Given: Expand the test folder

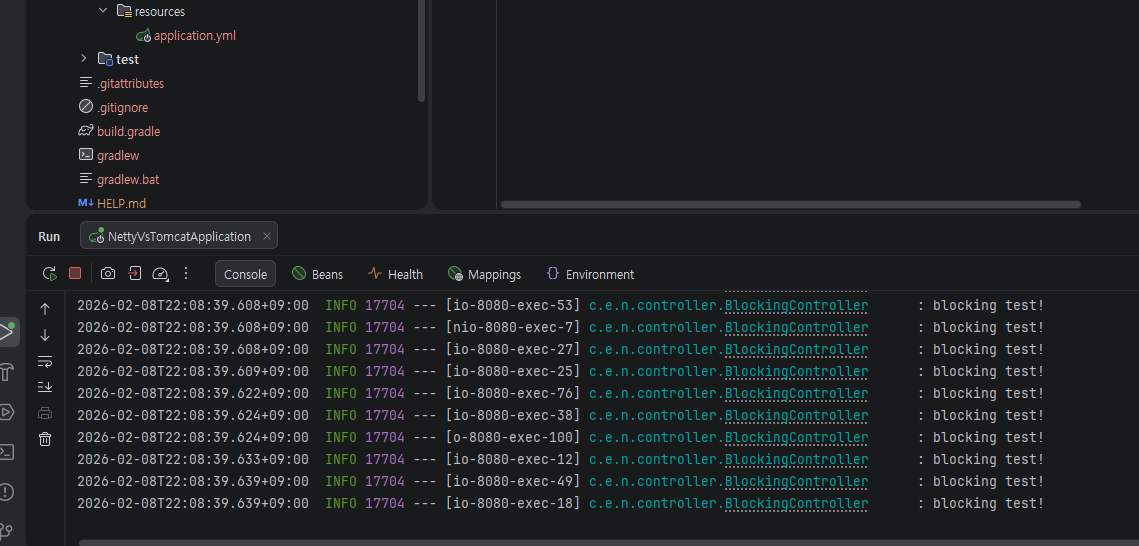Looking at the screenshot, I should tap(84, 59).
